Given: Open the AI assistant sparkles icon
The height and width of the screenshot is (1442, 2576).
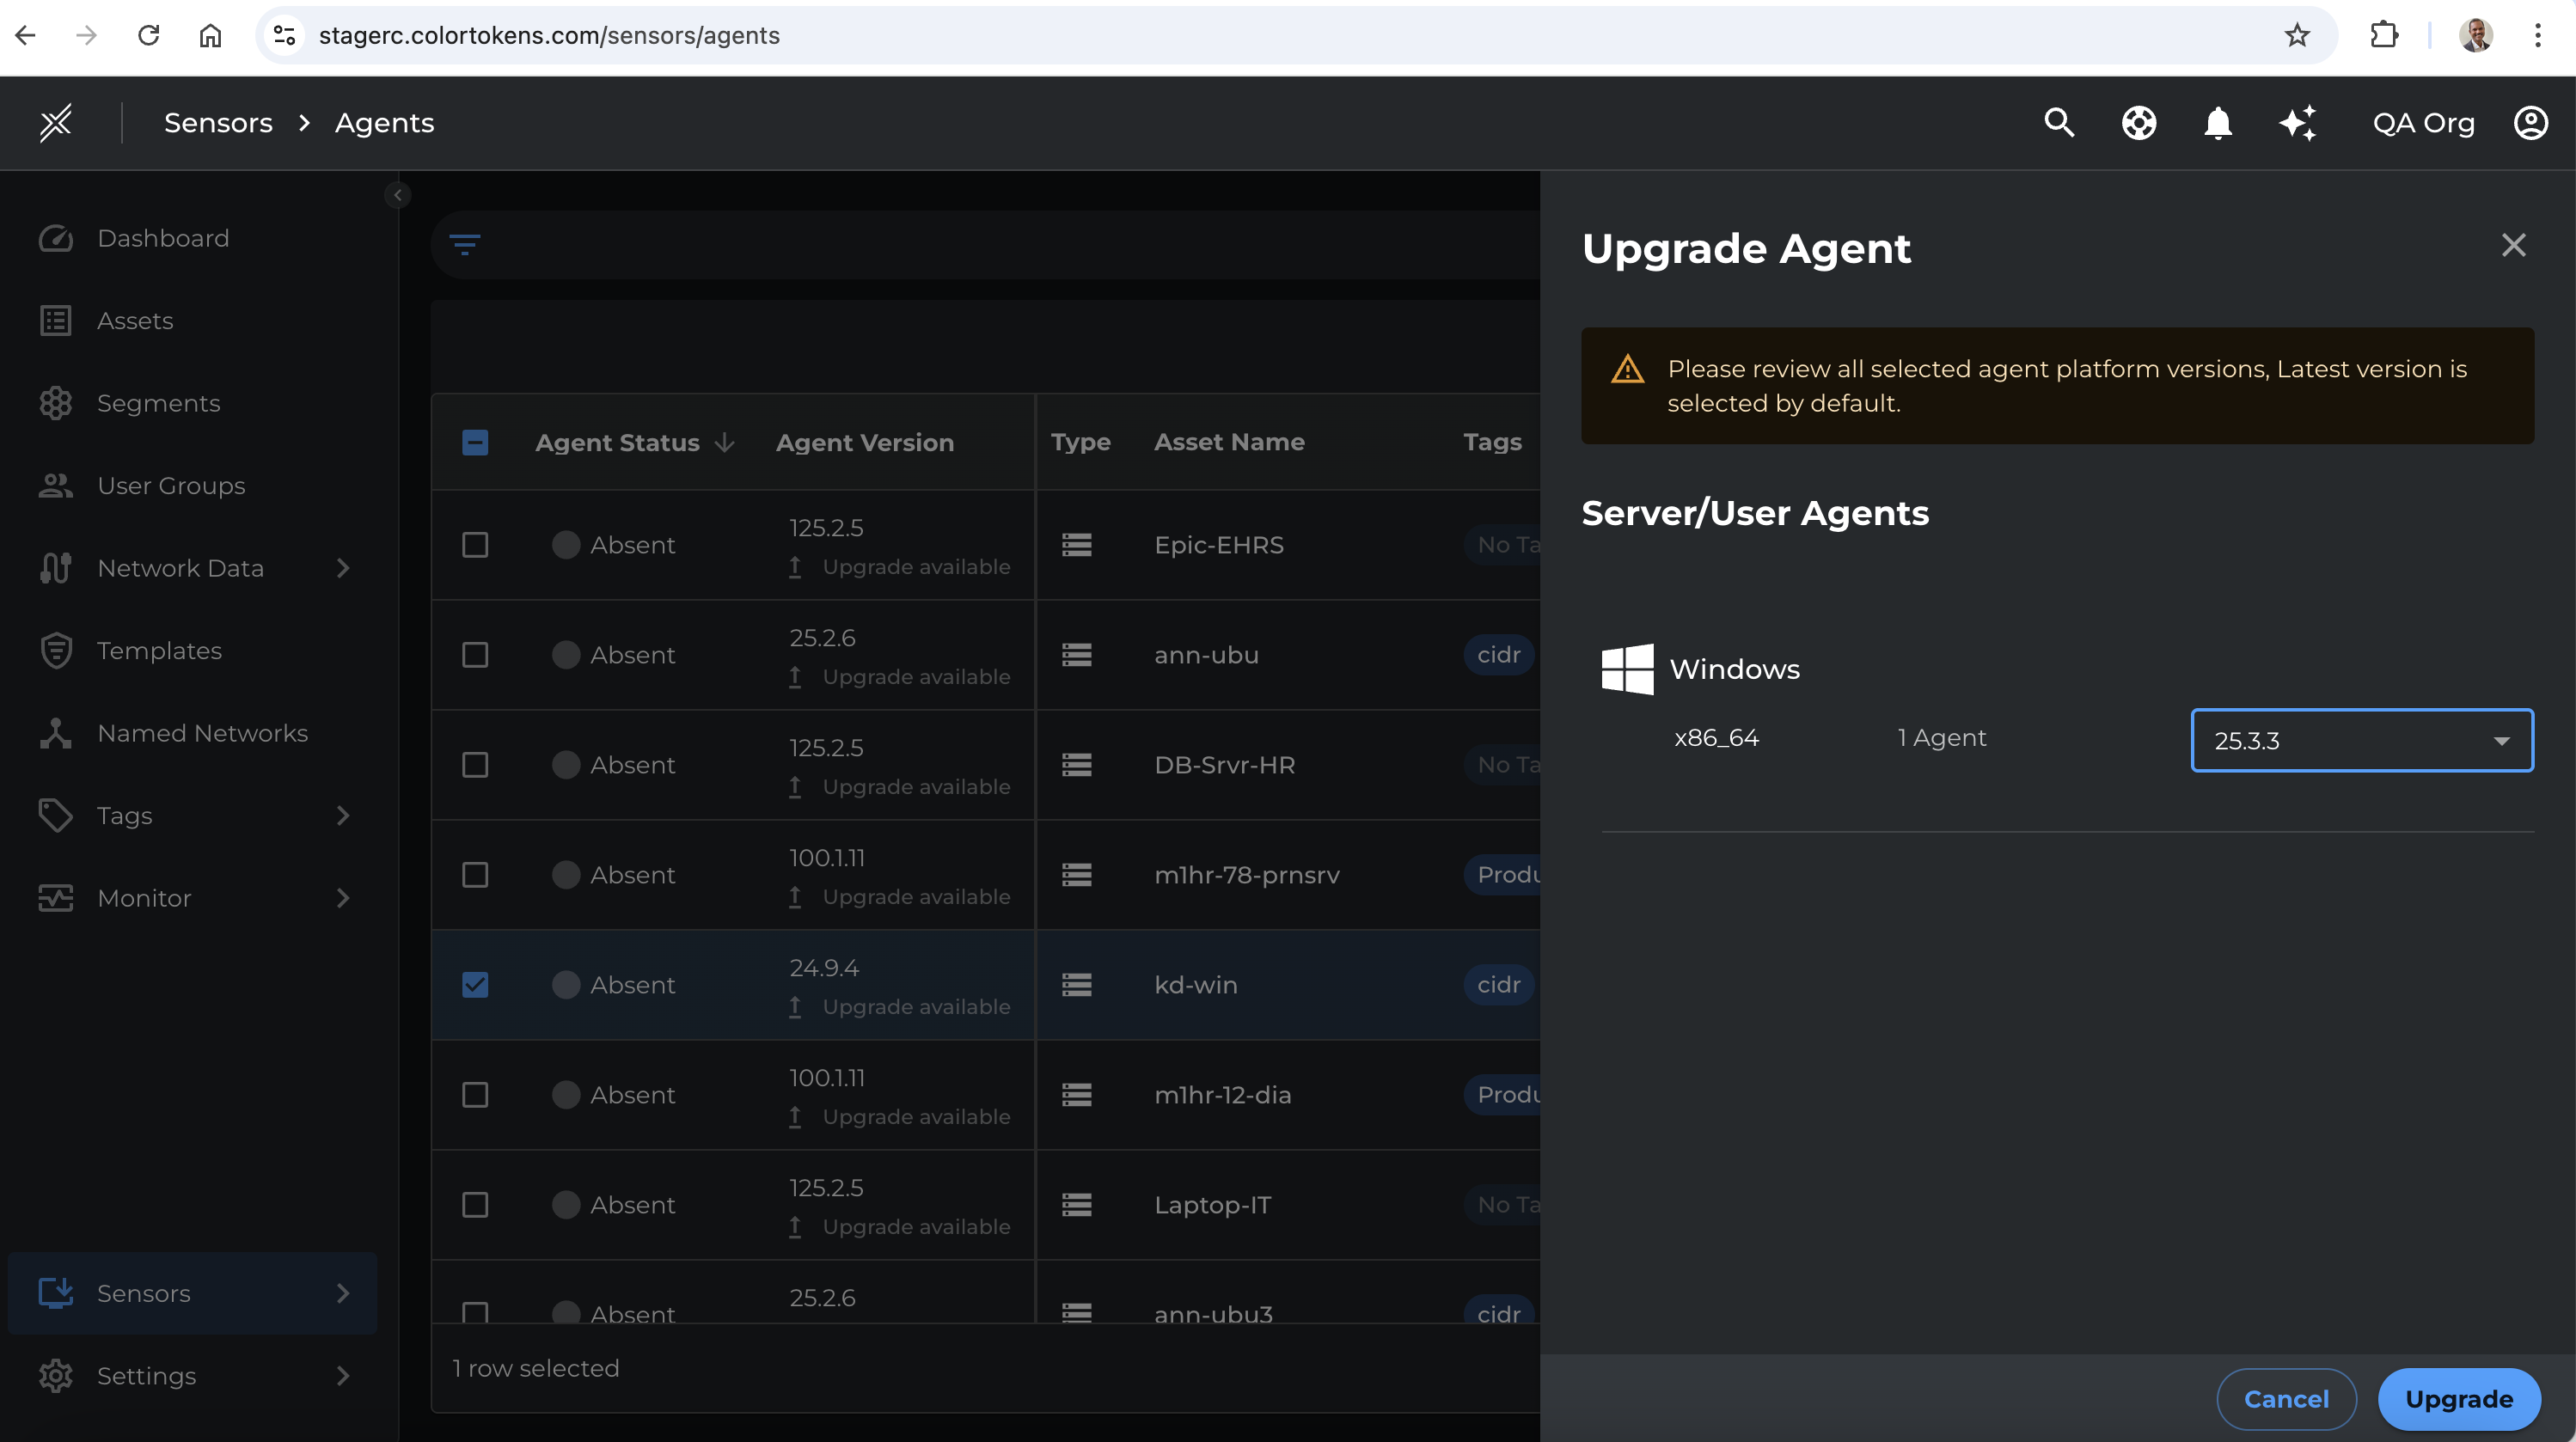Looking at the screenshot, I should 2297,122.
